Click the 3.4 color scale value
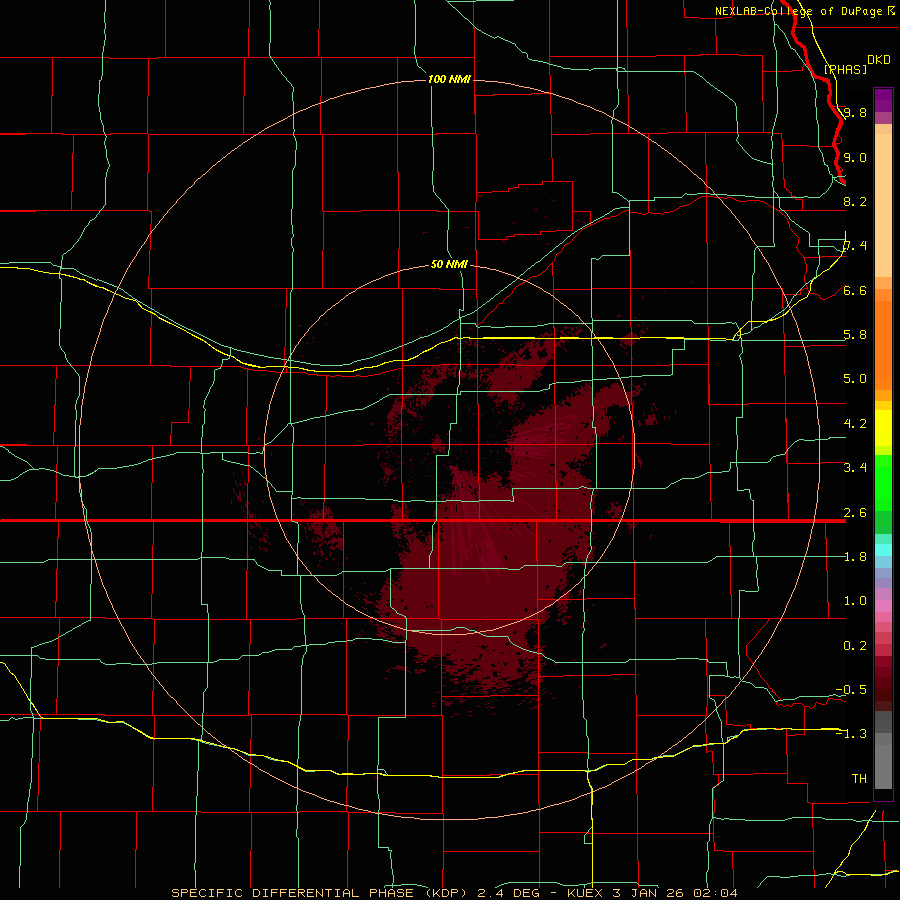900x900 pixels. tap(855, 468)
